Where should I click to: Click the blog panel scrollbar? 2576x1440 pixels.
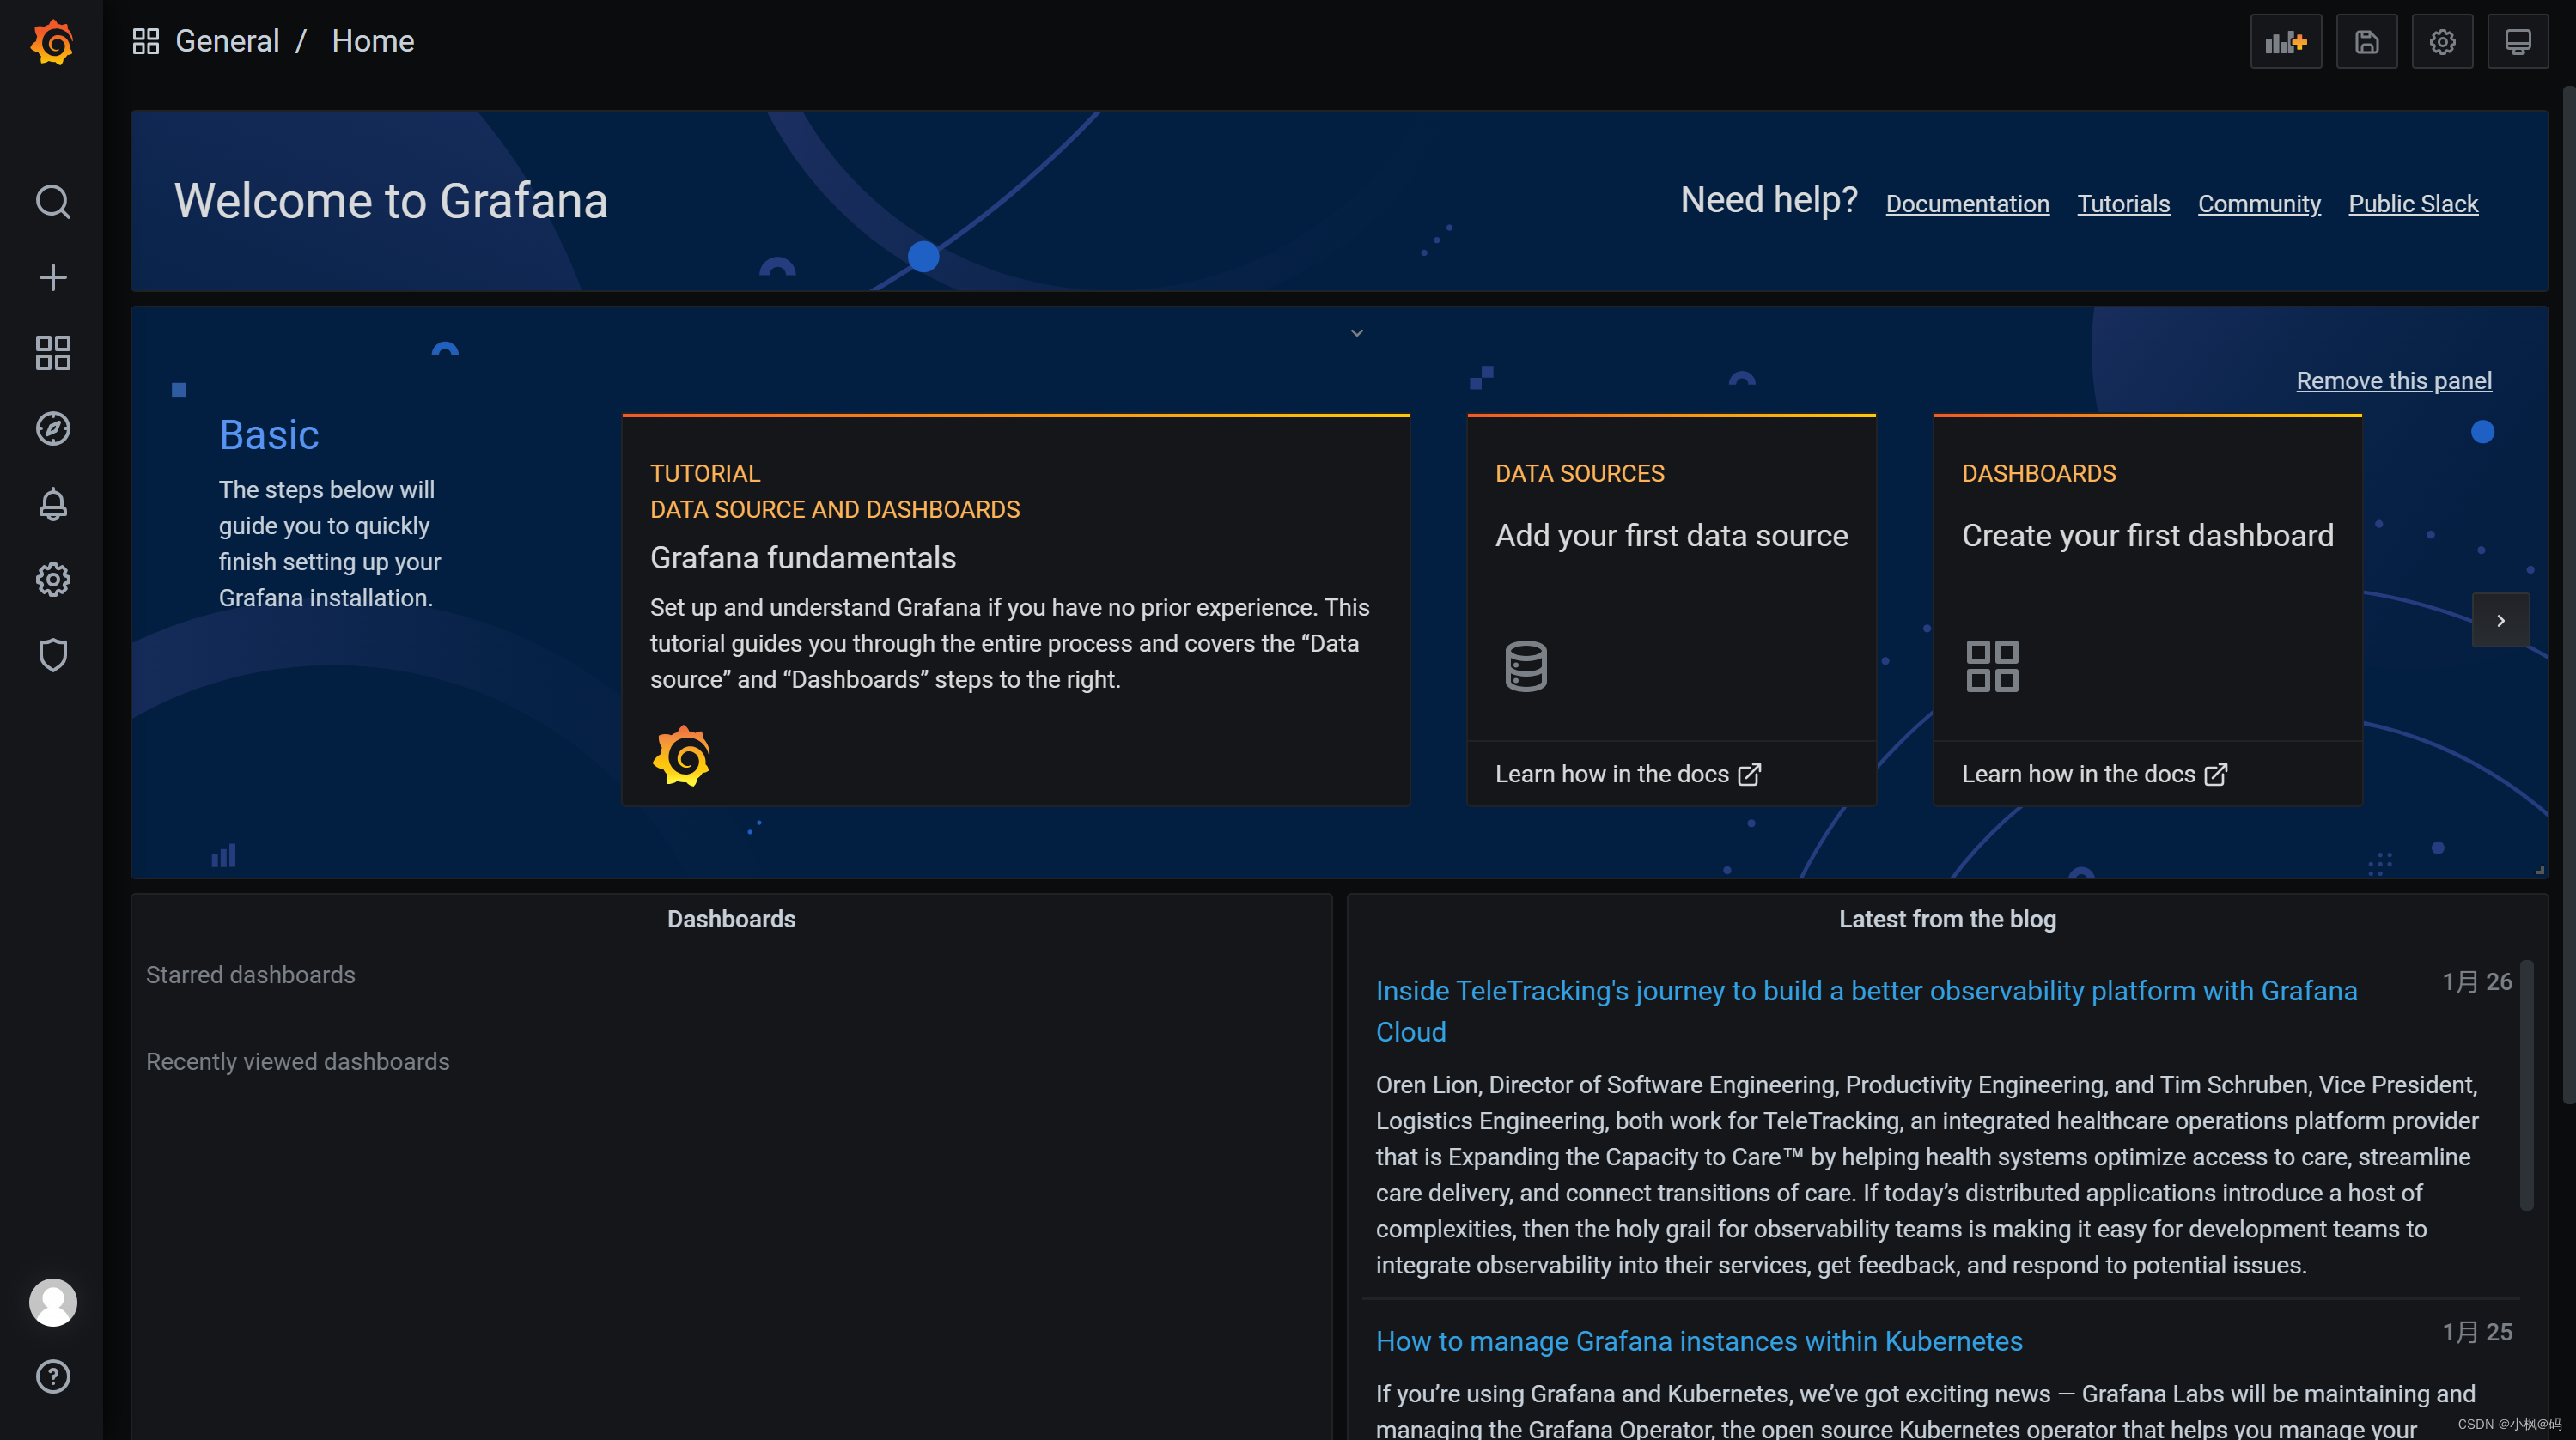(x=2526, y=1085)
